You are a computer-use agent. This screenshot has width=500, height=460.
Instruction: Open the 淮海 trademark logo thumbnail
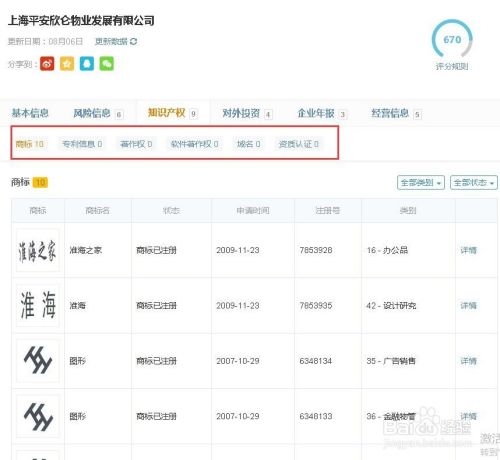(x=38, y=305)
